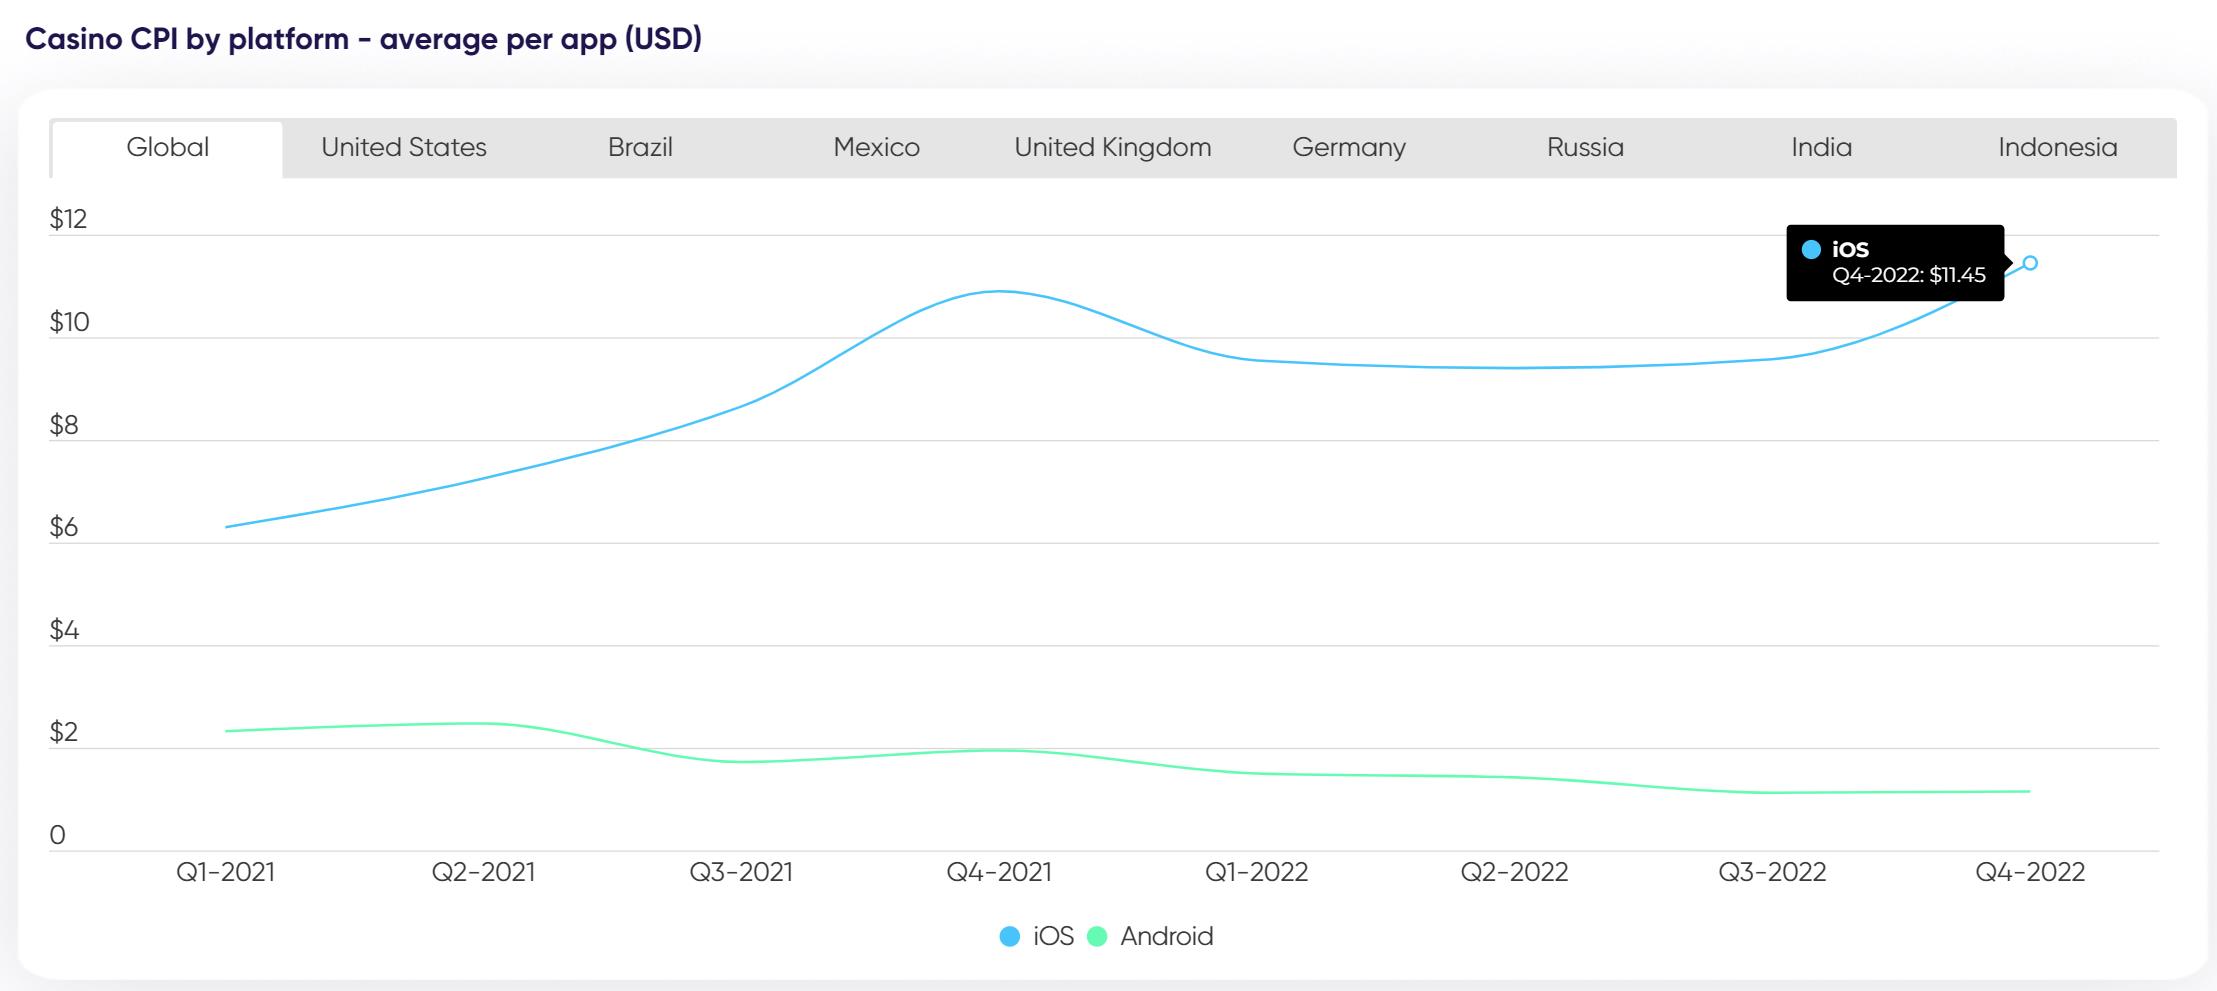Toggle the Android series in legend
Image resolution: width=2217 pixels, height=991 pixels.
(1166, 936)
